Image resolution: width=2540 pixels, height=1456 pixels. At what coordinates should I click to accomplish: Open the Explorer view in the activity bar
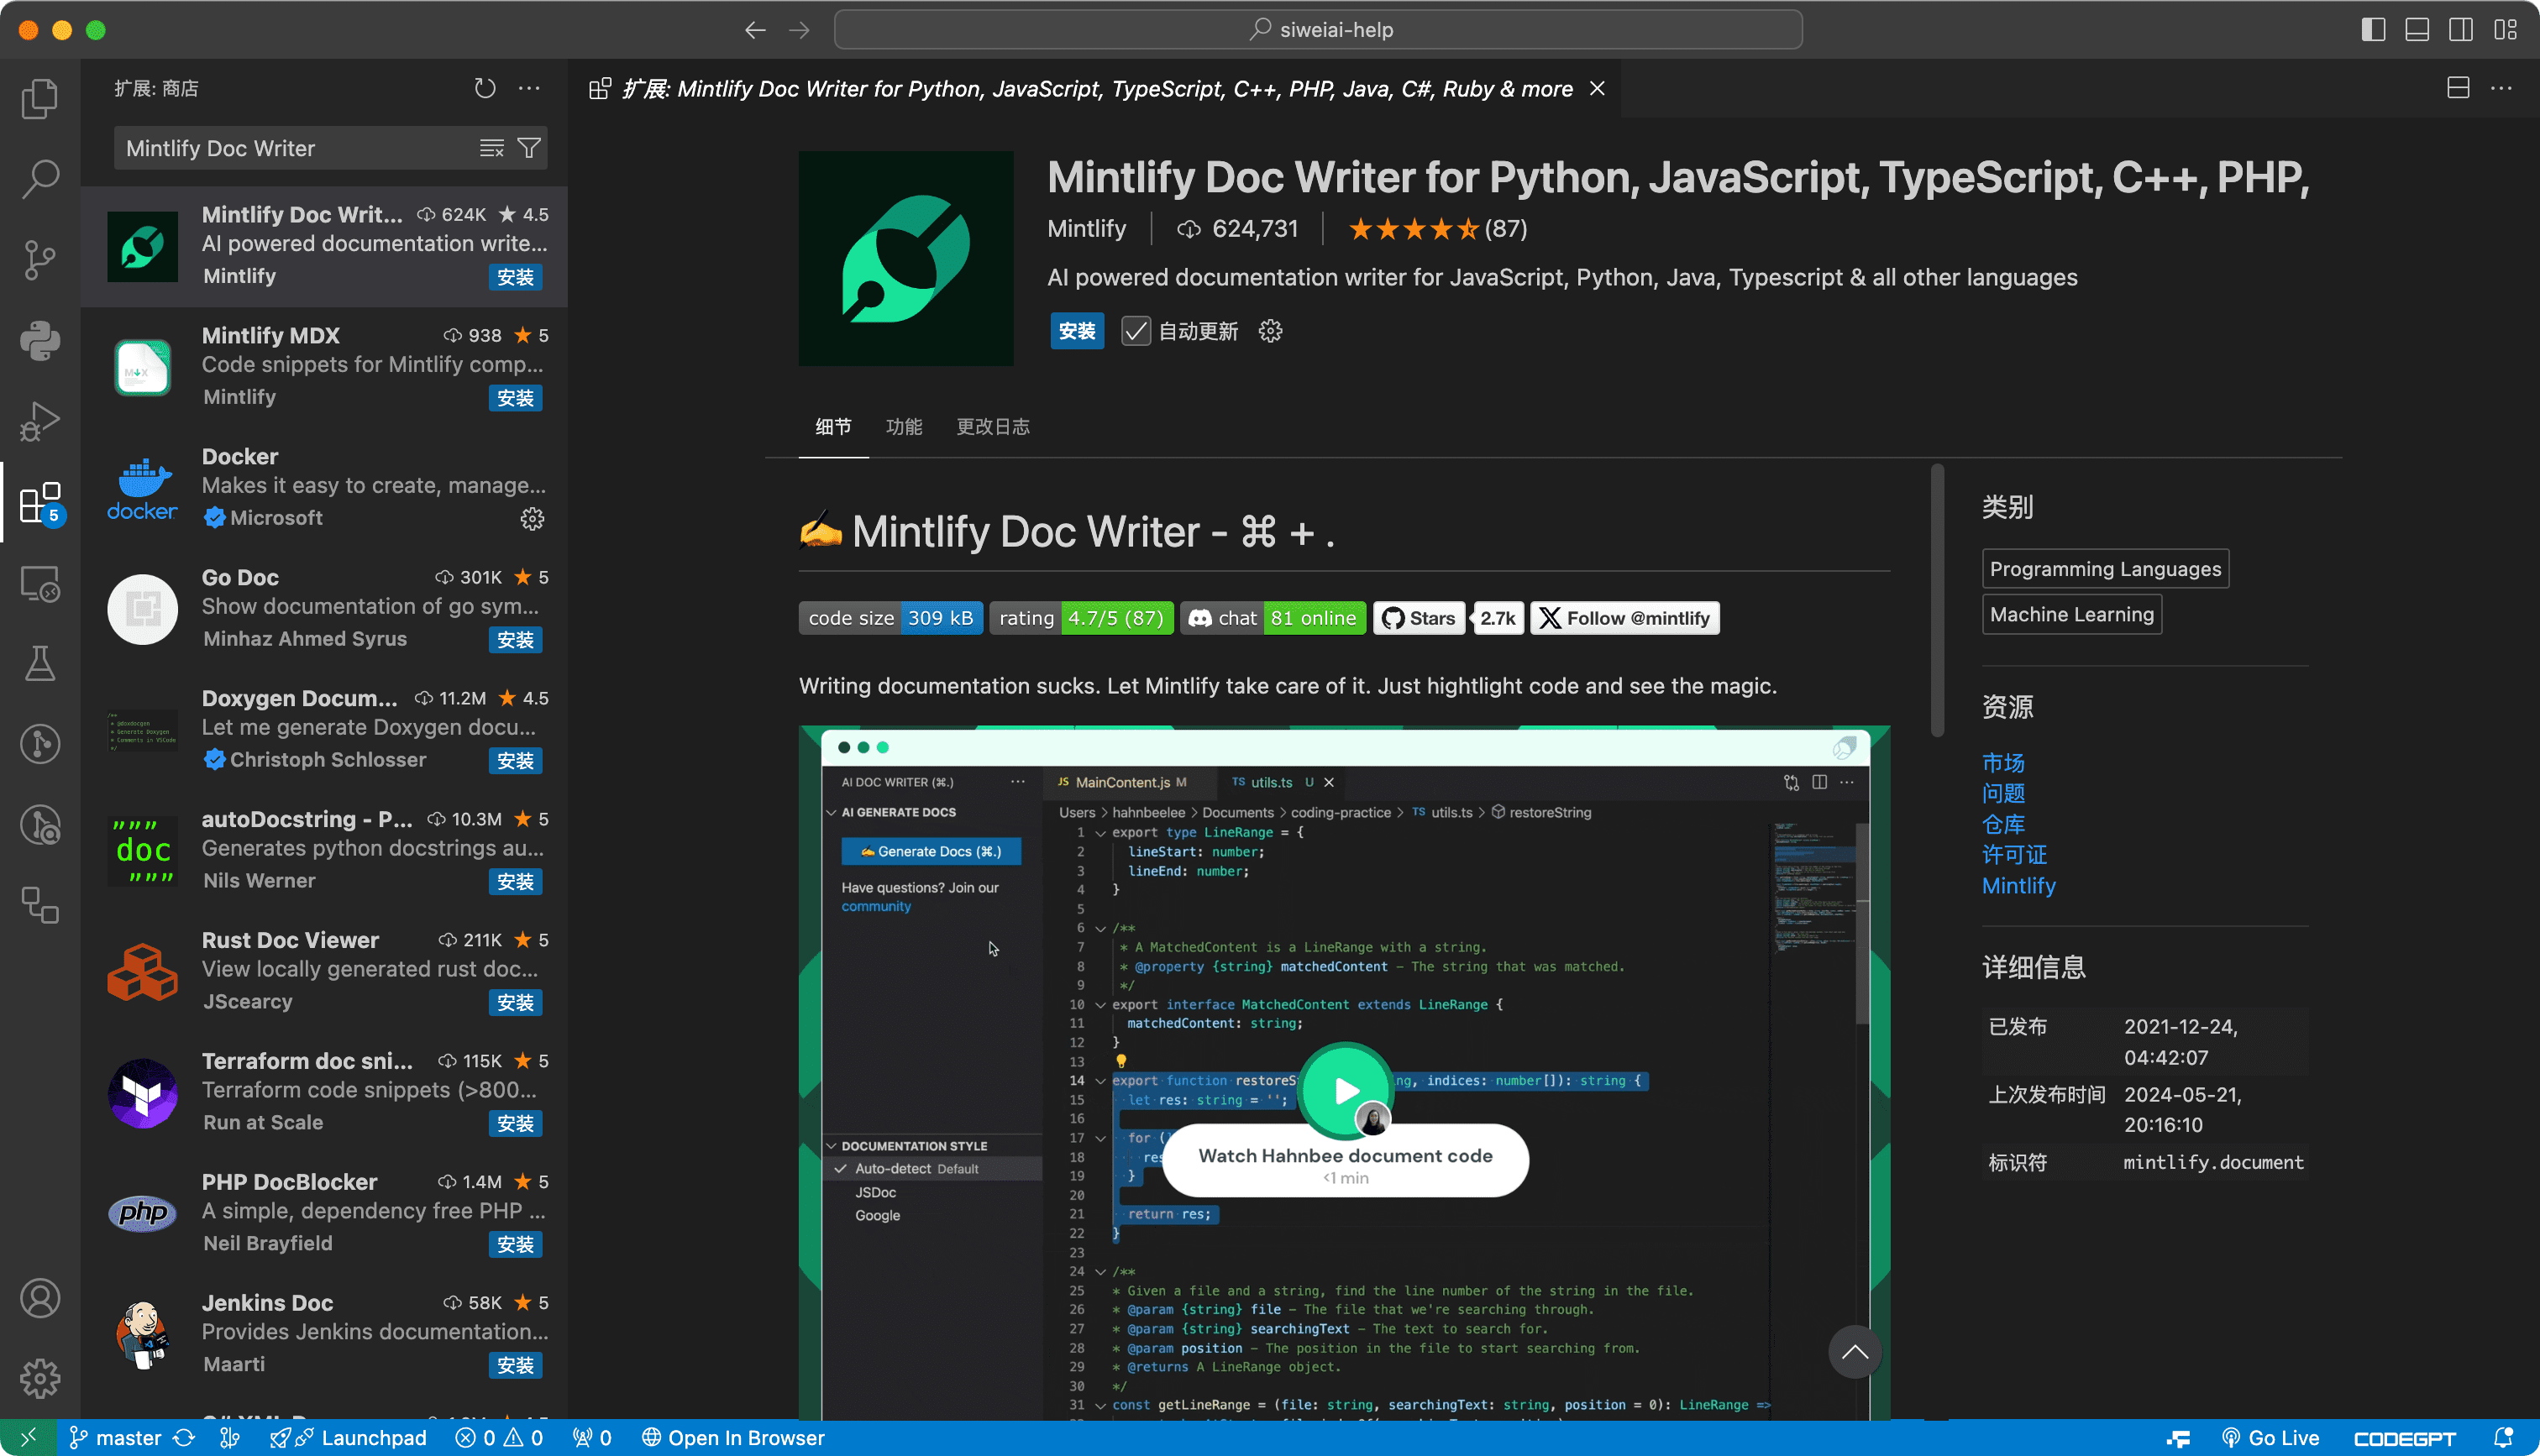[x=40, y=97]
